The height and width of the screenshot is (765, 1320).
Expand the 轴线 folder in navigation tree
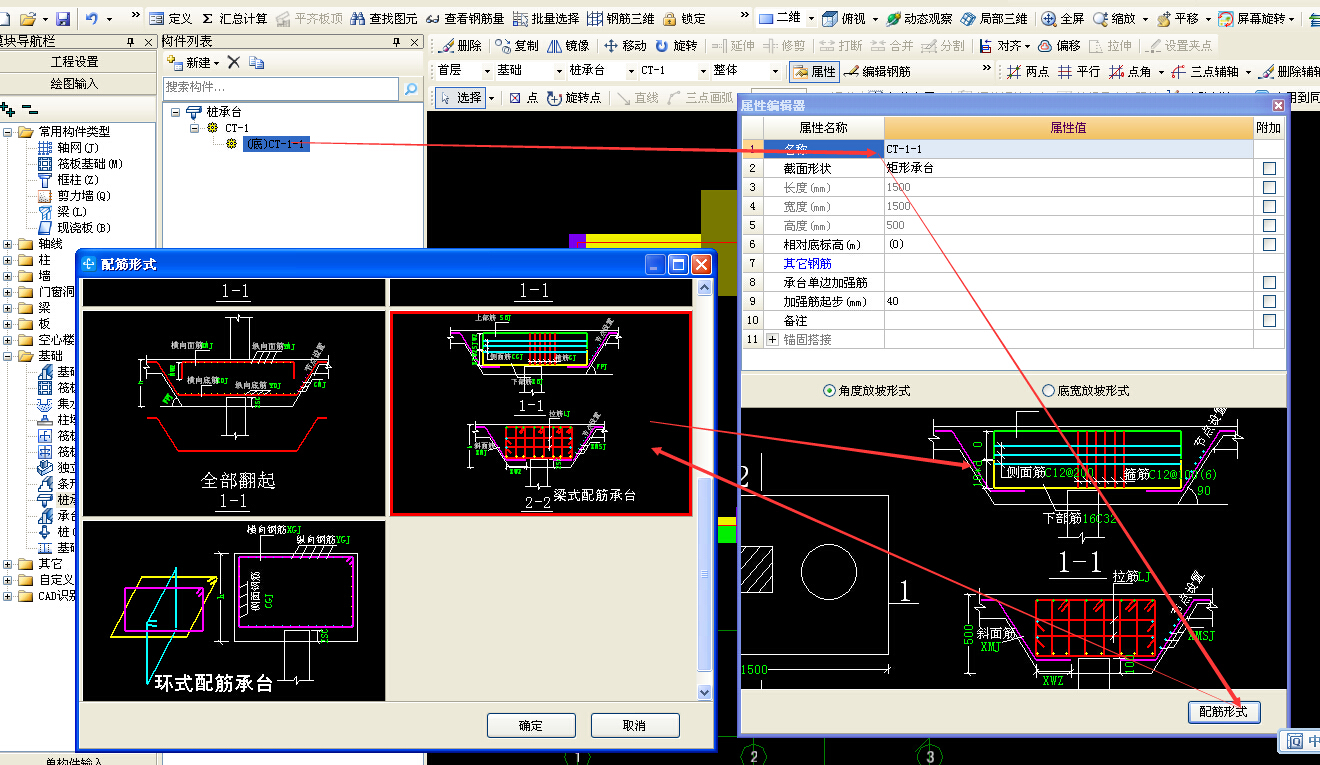point(8,244)
